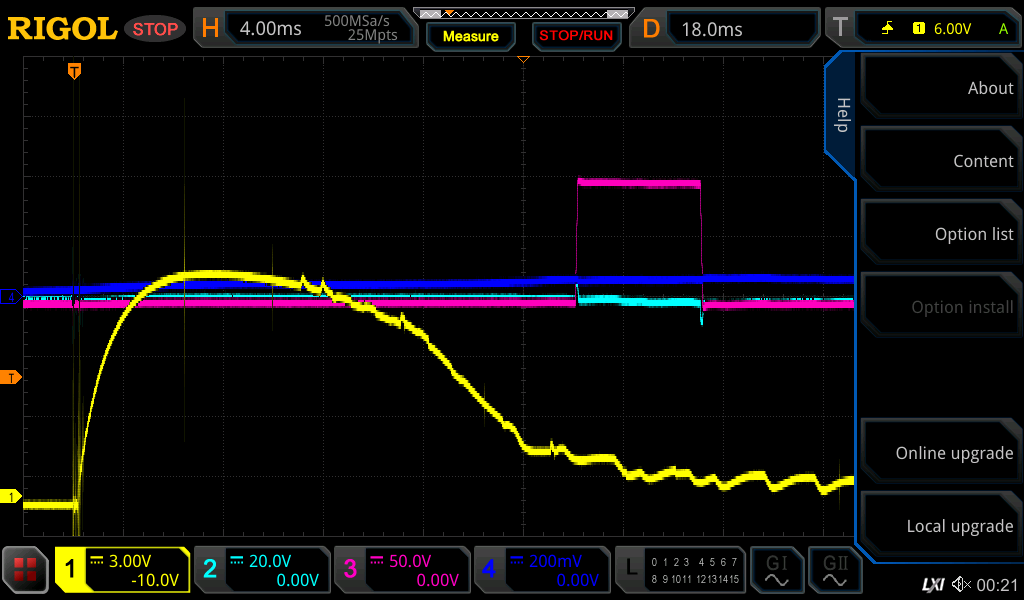This screenshot has height=600, width=1024.
Task: Open the Option list menu item
Action: click(940, 234)
